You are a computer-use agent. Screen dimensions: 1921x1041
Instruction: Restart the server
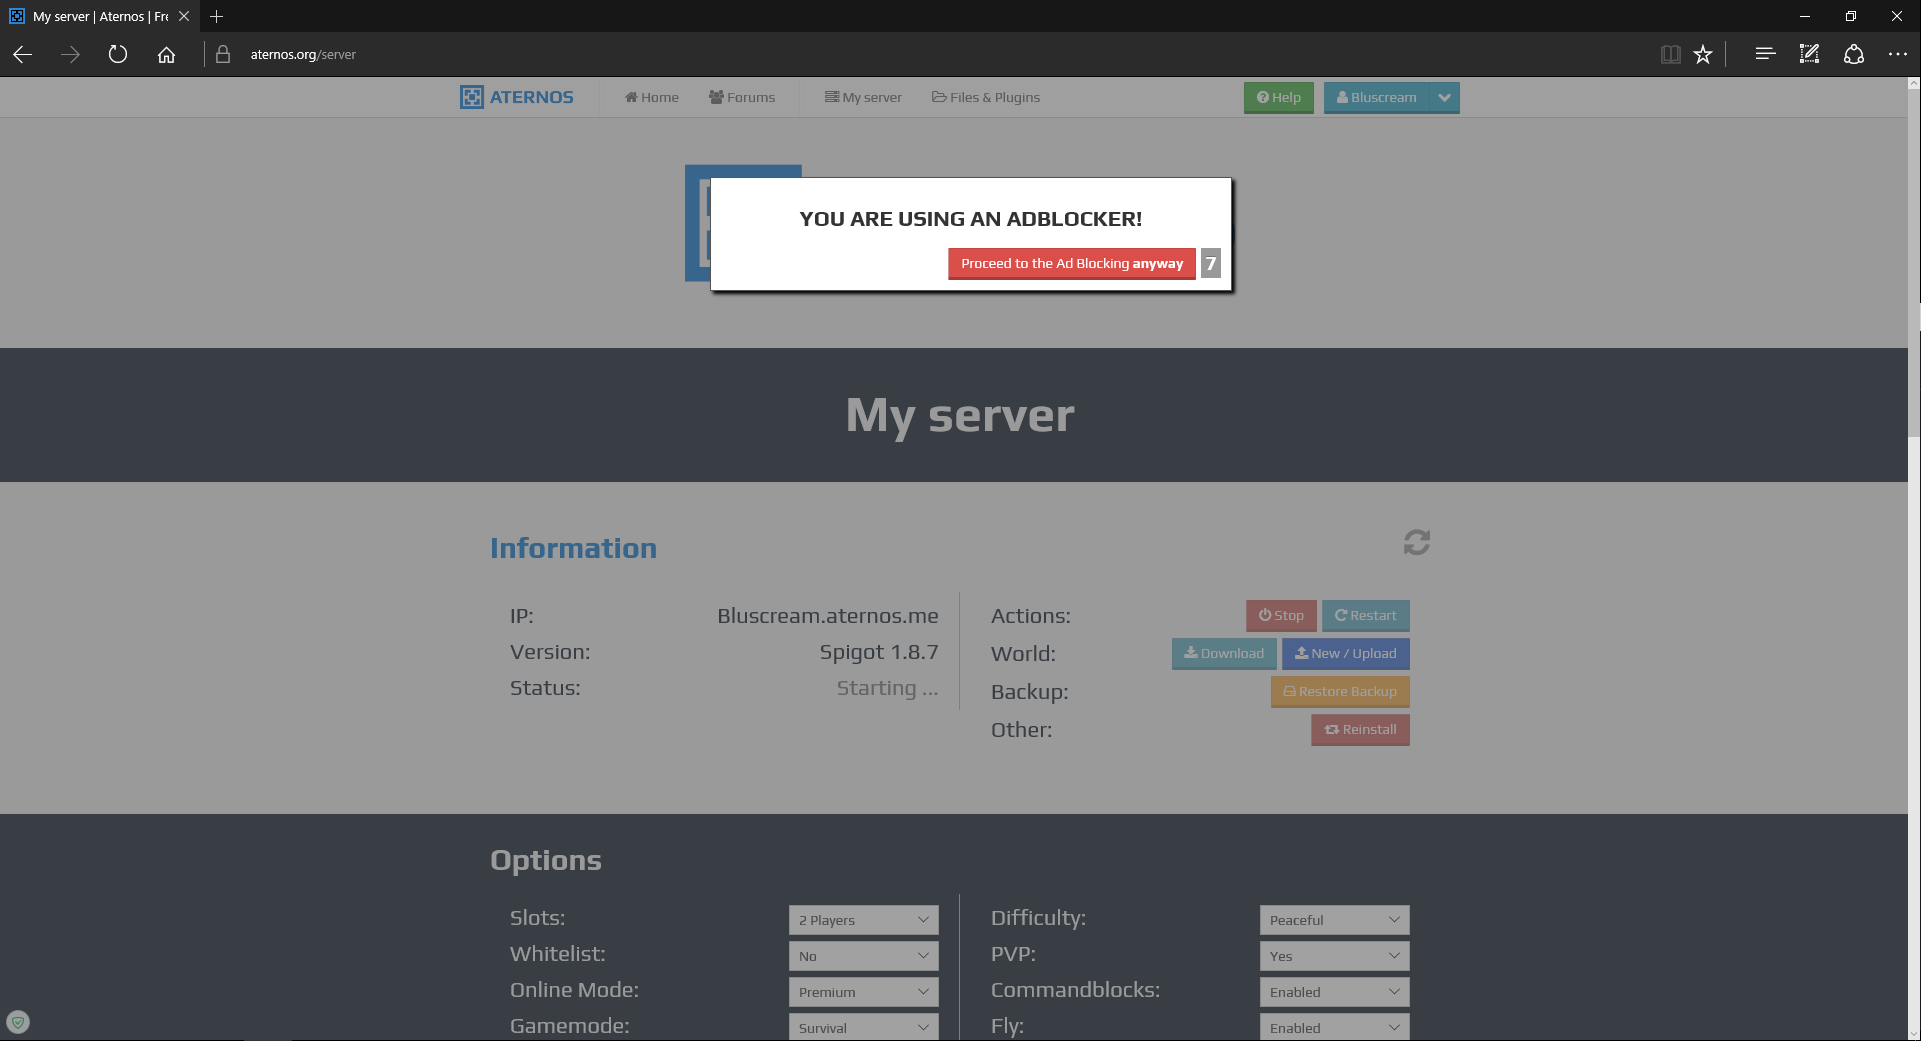pos(1366,616)
